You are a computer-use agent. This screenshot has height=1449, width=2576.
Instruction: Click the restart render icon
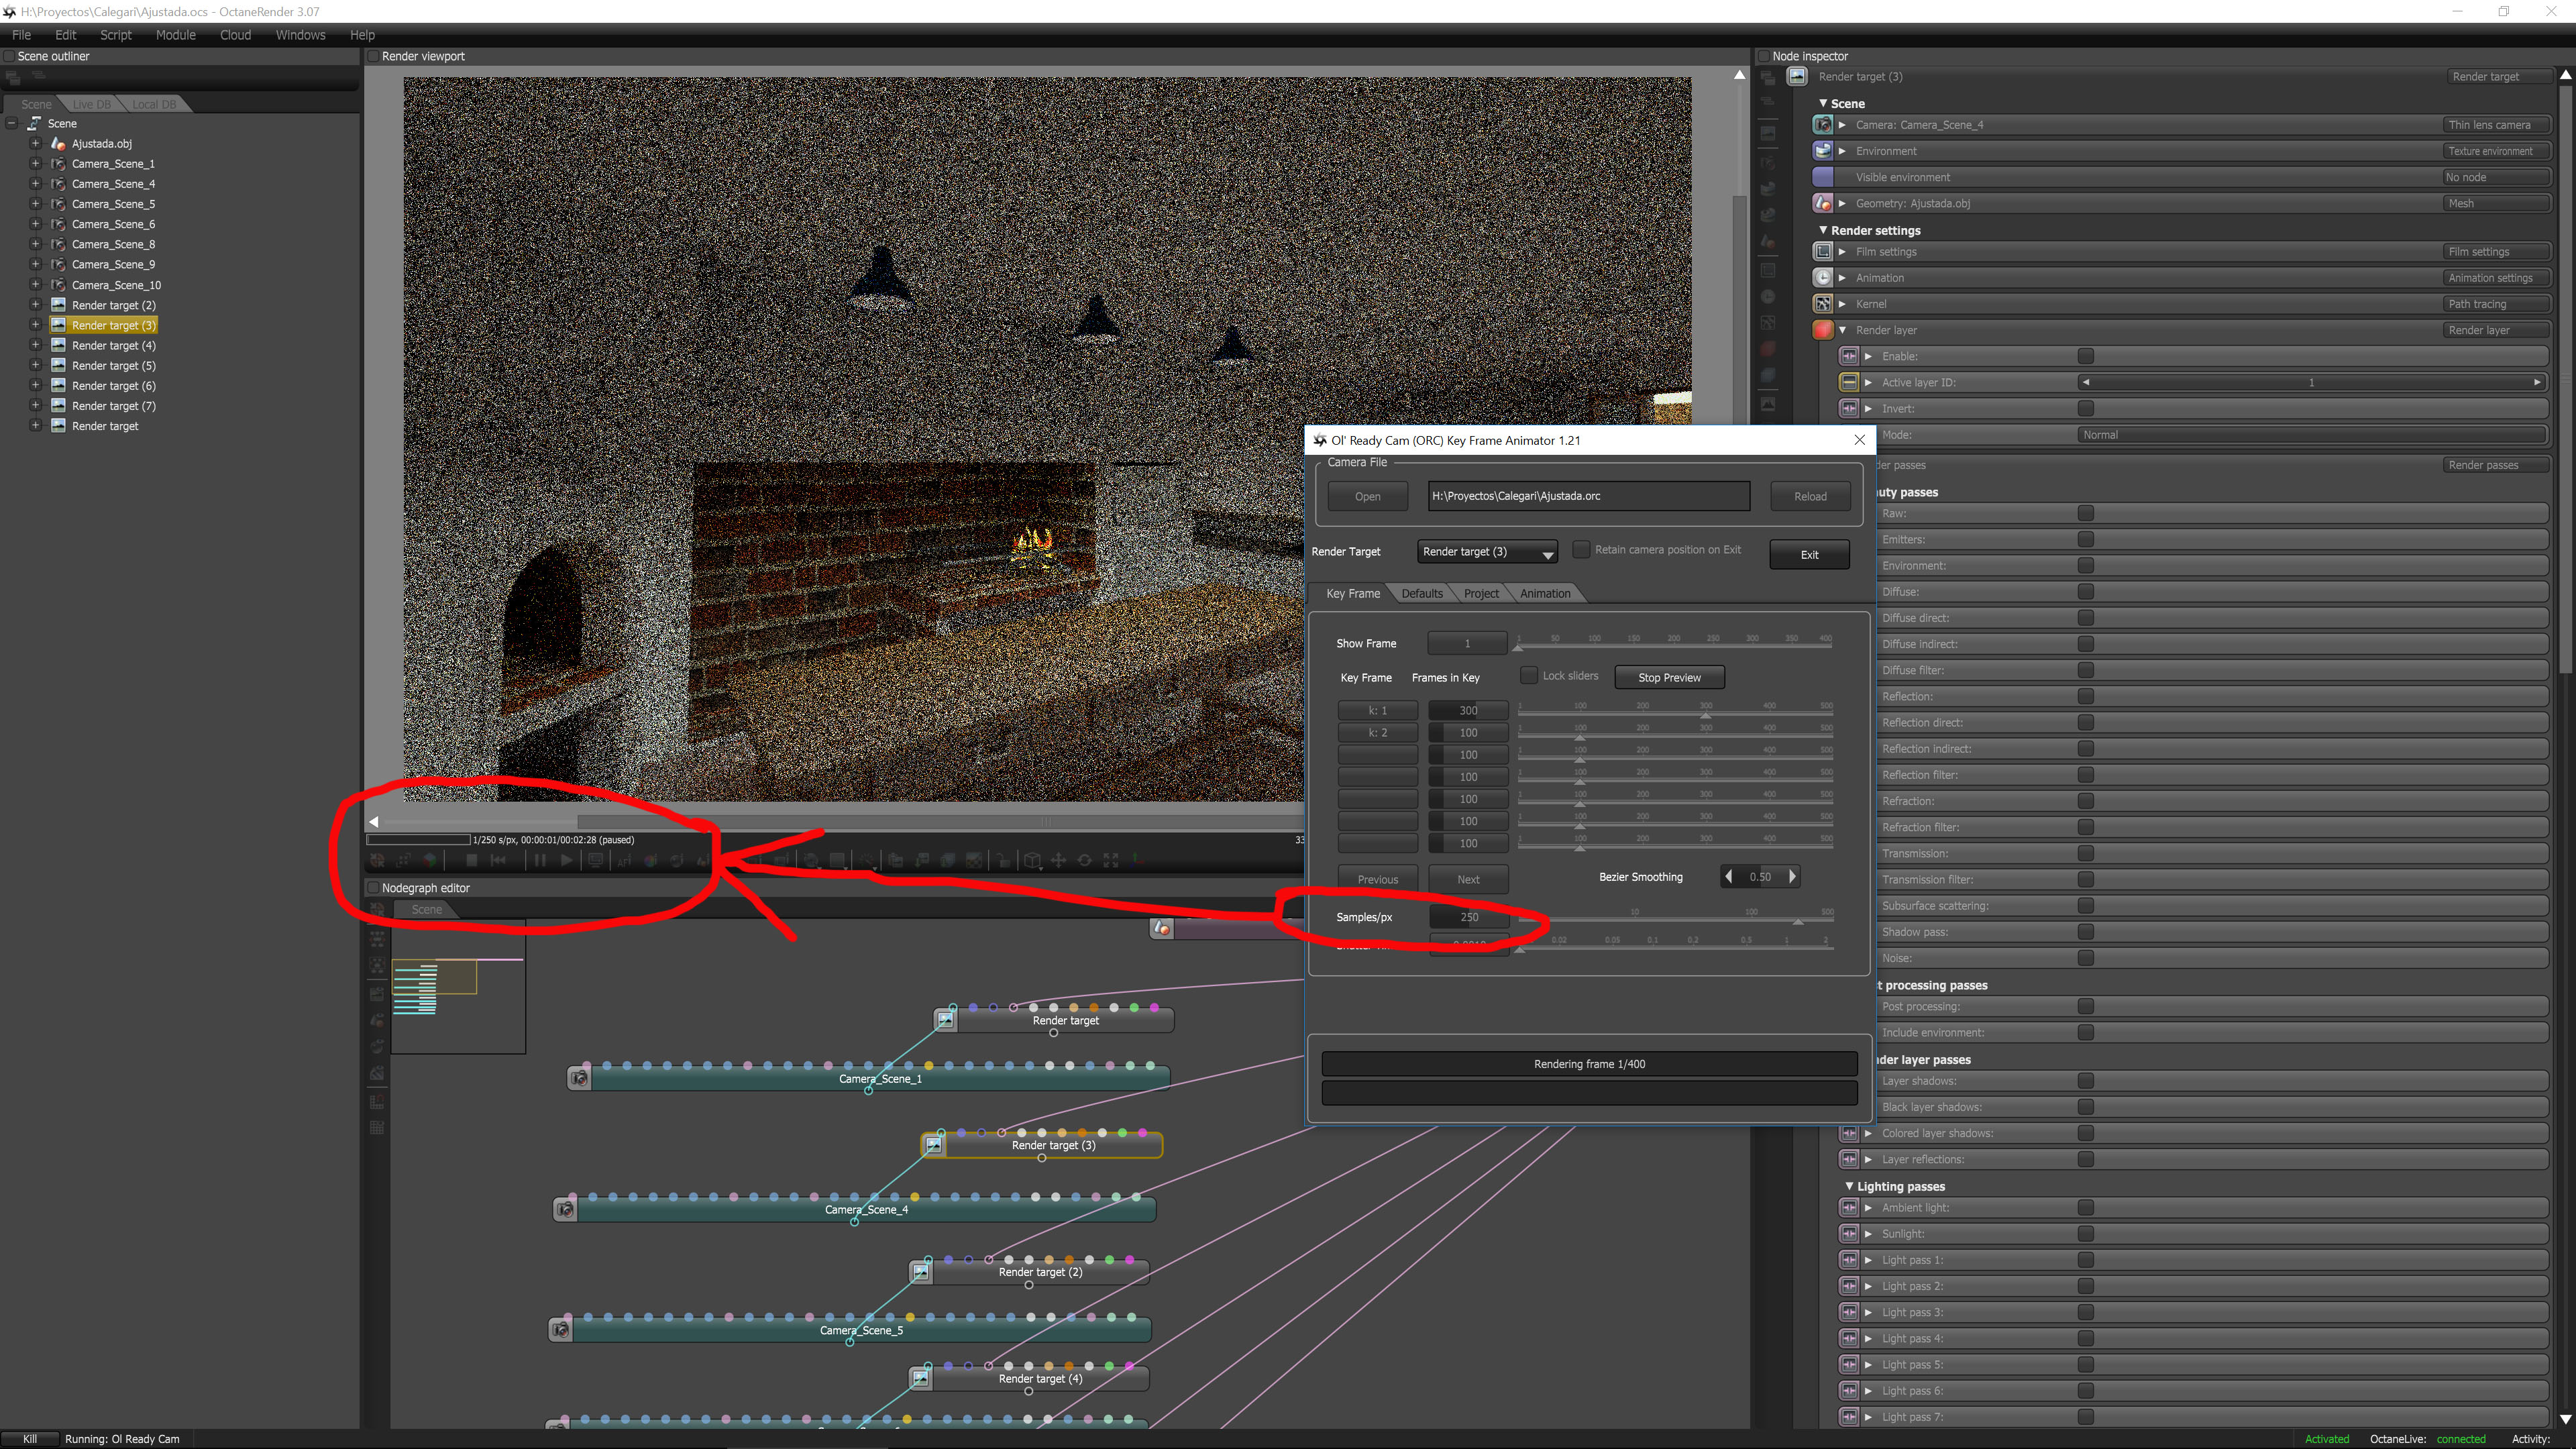498,860
